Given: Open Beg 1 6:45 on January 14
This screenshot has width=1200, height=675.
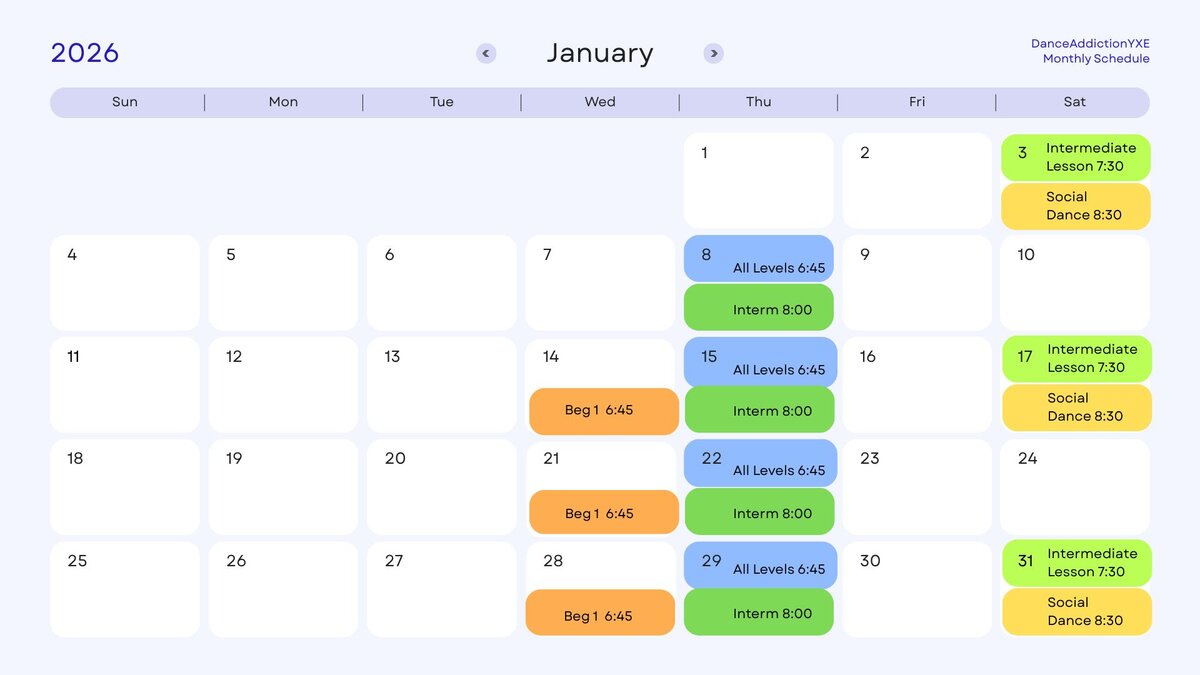Looking at the screenshot, I should coord(604,411).
